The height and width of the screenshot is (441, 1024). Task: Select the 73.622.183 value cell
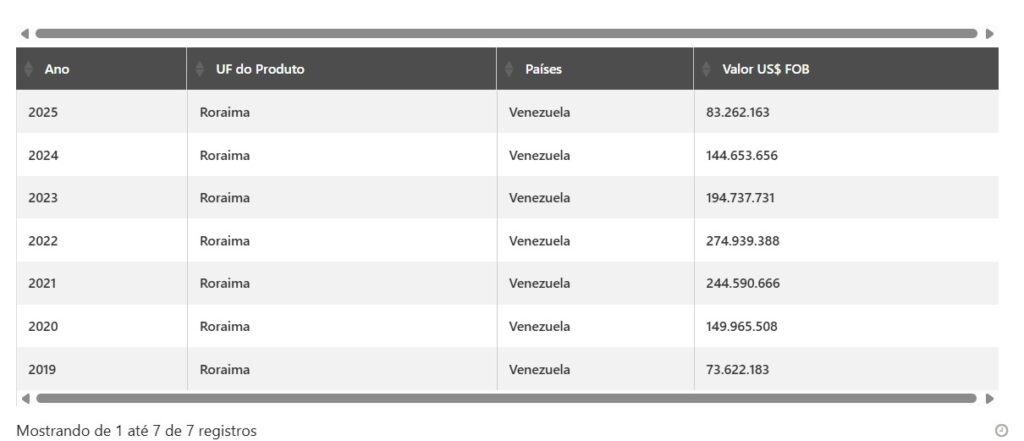tap(738, 369)
